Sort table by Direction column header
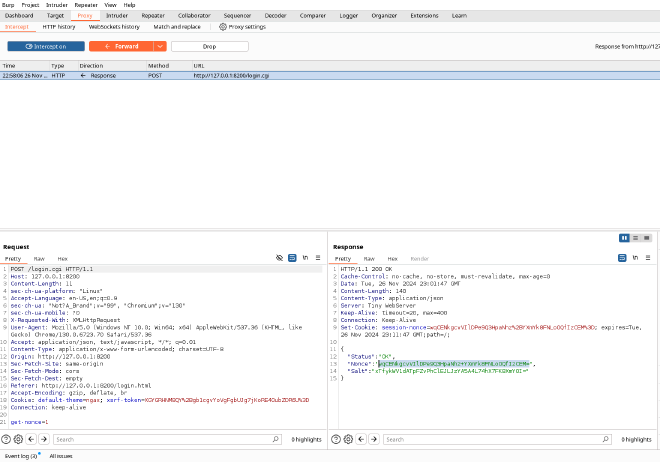The height and width of the screenshot is (462, 660). (x=112, y=66)
